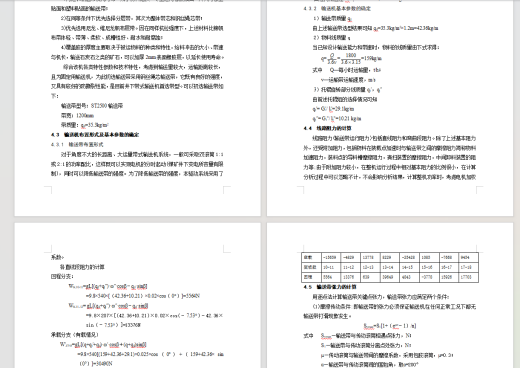Click table cell reading 15-16
This screenshot has height=368, width=520.
(430, 267)
